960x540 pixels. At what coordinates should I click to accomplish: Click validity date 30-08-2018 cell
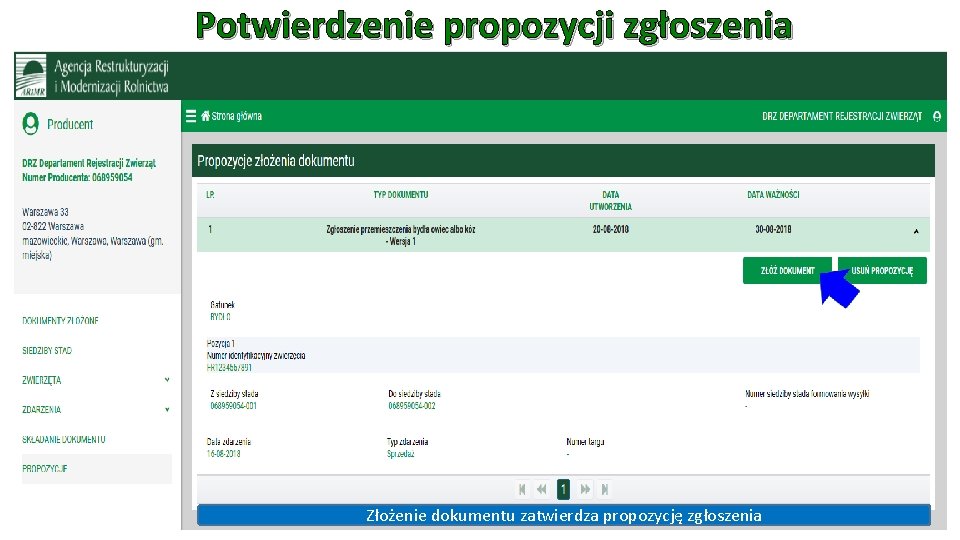(773, 230)
